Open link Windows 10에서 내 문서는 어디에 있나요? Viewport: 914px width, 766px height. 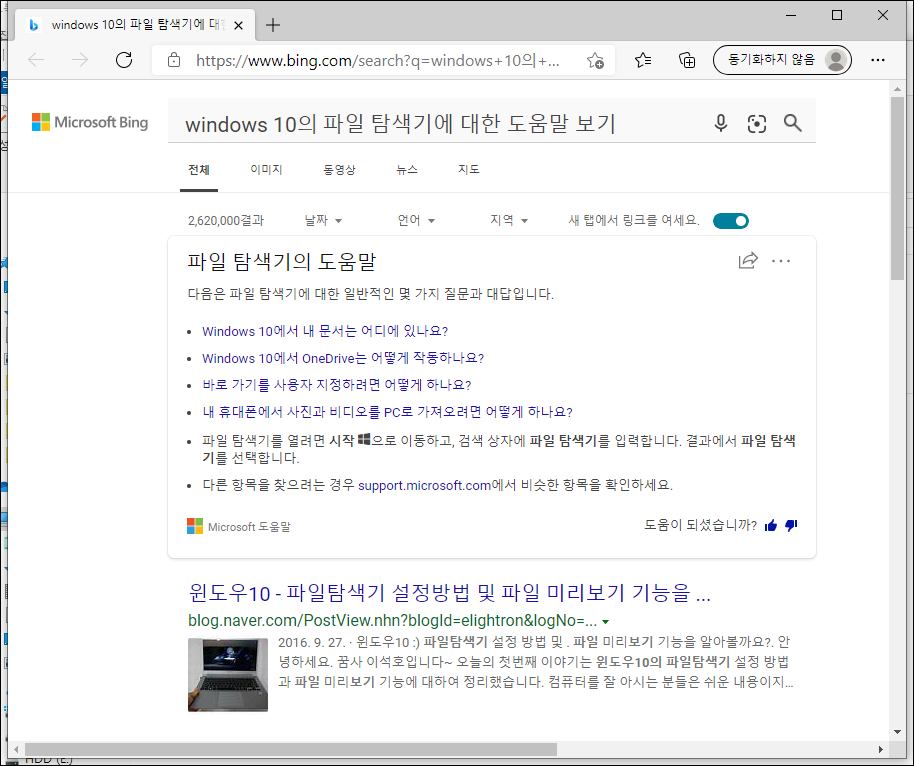coord(325,331)
